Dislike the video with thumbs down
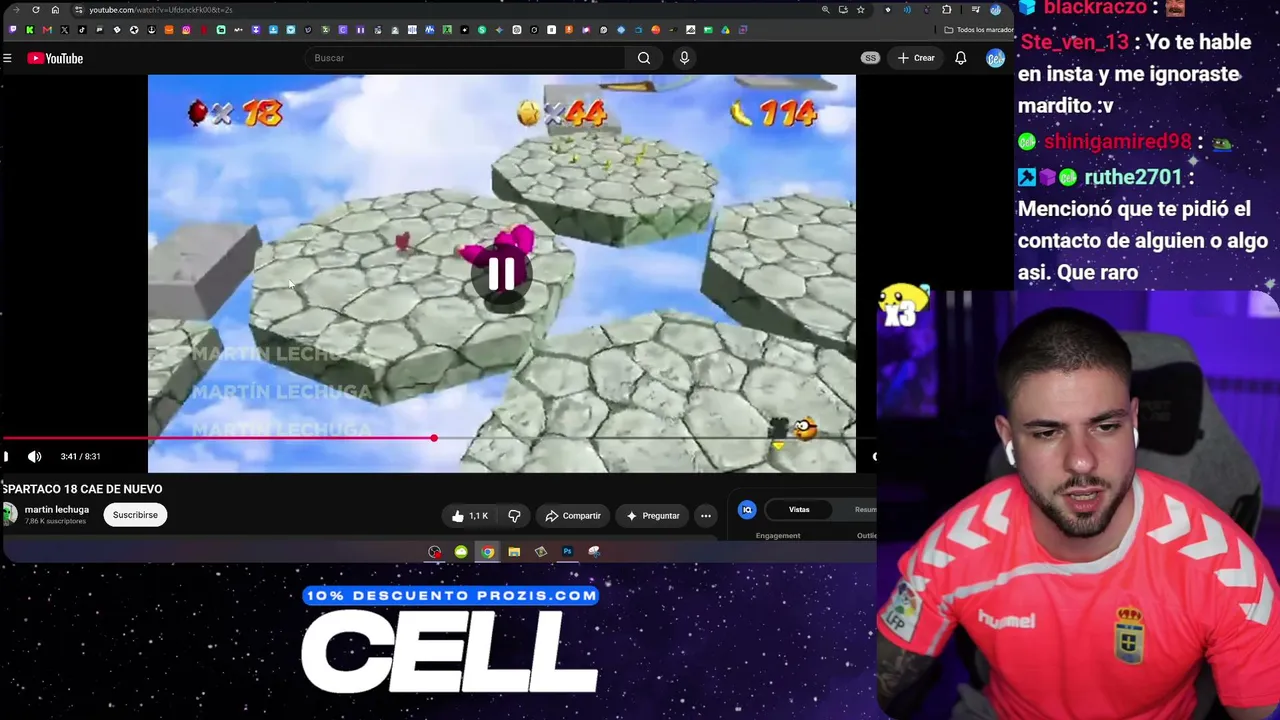 coord(514,516)
